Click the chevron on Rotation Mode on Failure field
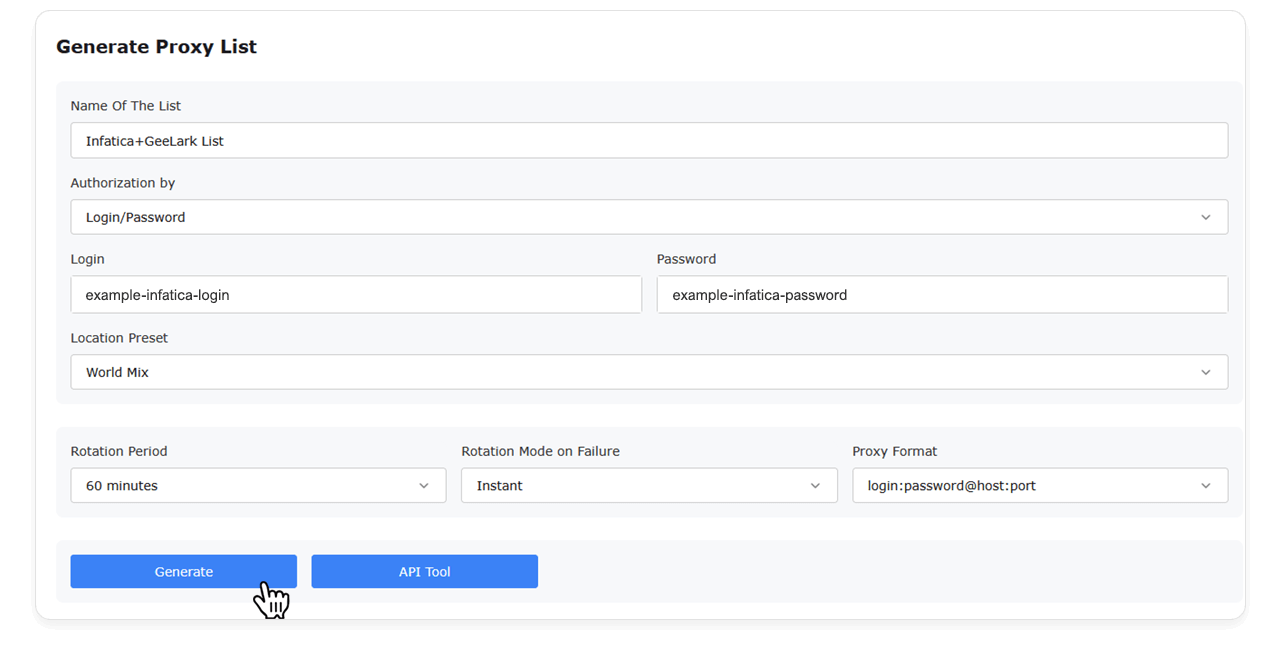This screenshot has height=650, width=1280. 815,485
